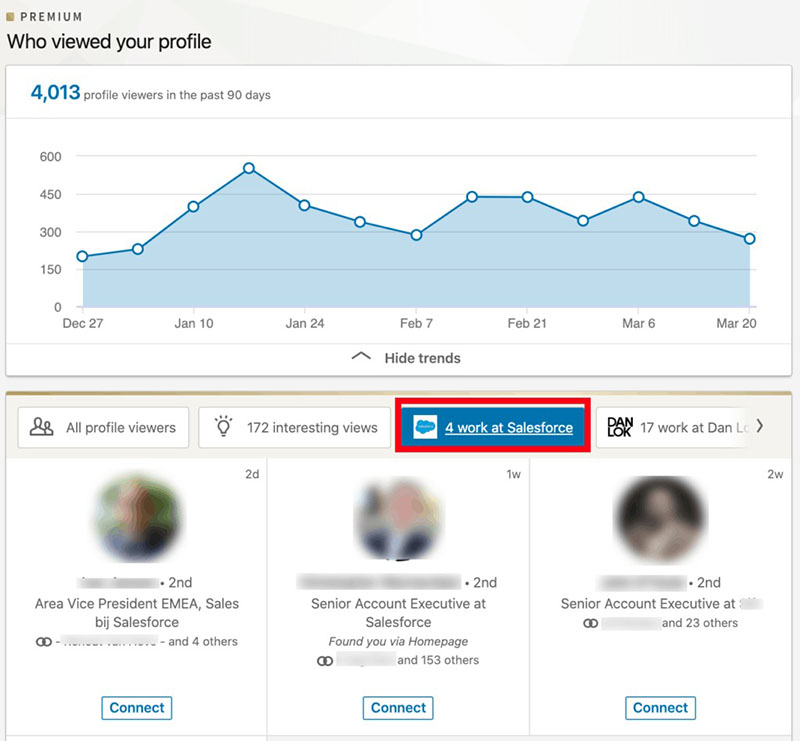This screenshot has height=741, width=800.
Task: Click the 2w timestamp on the third viewer card
Action: pyautogui.click(x=775, y=474)
